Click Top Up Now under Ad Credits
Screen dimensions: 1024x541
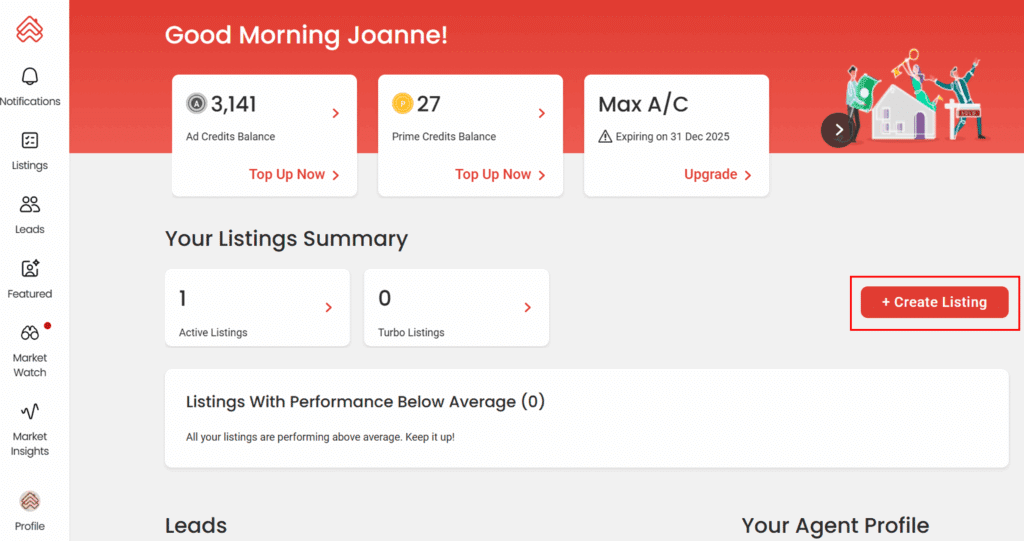point(294,174)
